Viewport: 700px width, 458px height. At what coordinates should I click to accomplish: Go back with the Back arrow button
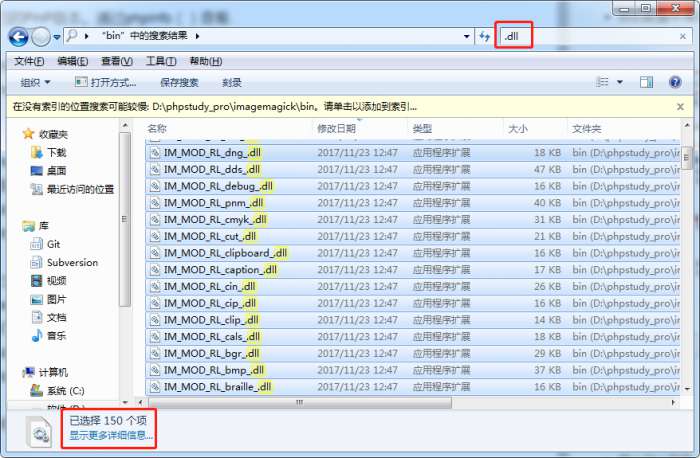18,37
